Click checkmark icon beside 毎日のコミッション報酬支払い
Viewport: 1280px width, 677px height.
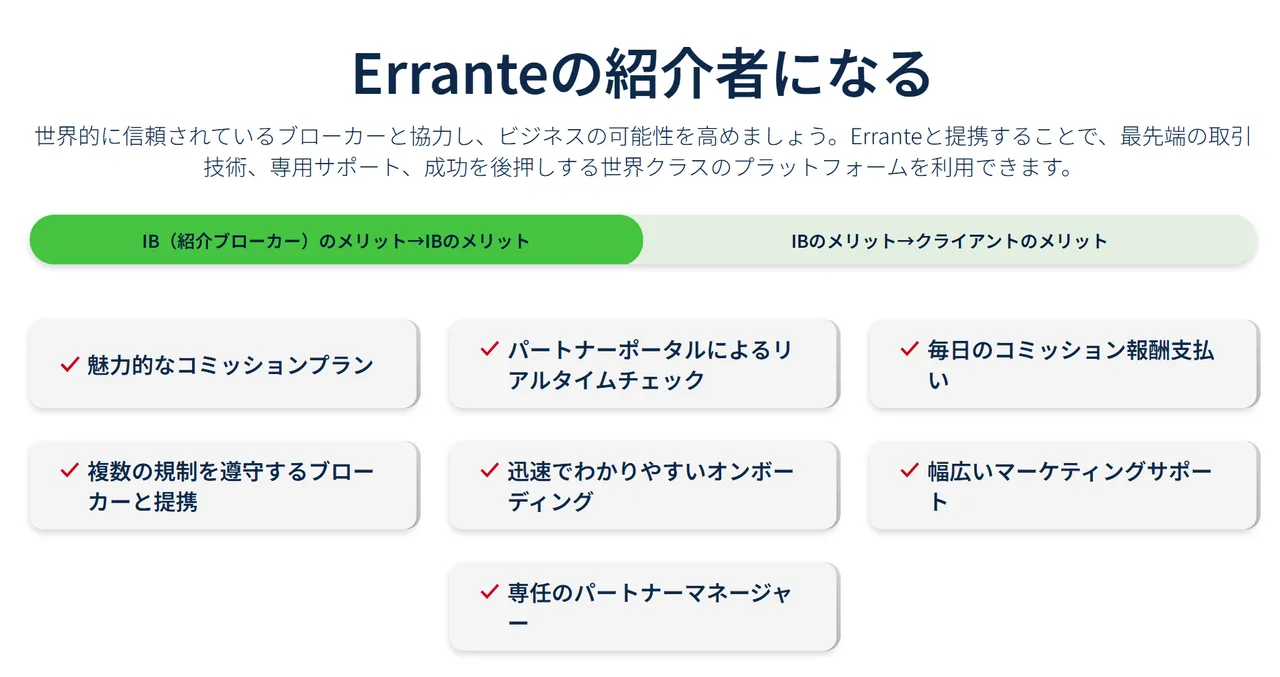coord(909,349)
